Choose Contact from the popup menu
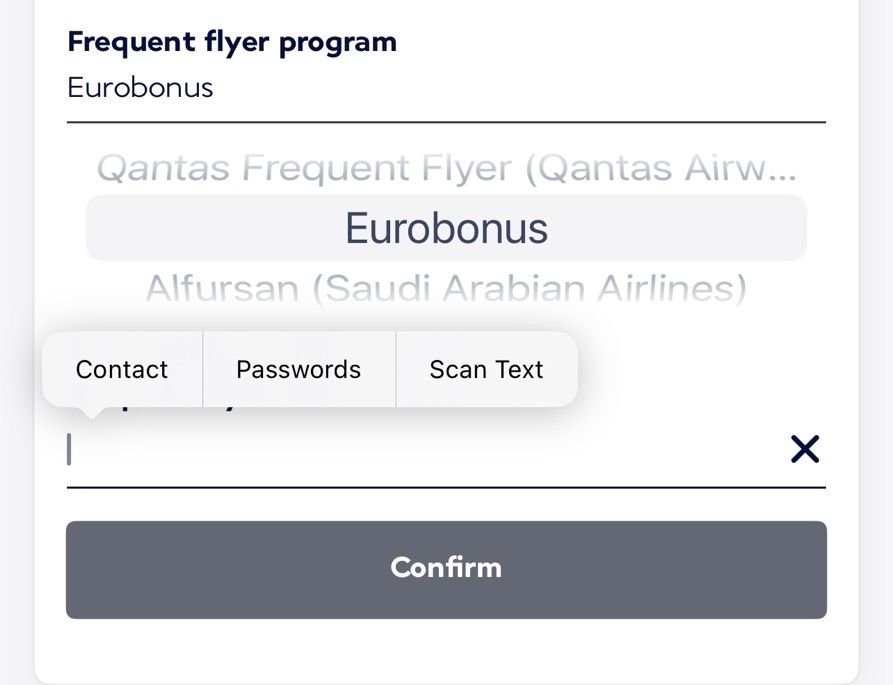Screen dimensions: 893x685 tap(122, 369)
